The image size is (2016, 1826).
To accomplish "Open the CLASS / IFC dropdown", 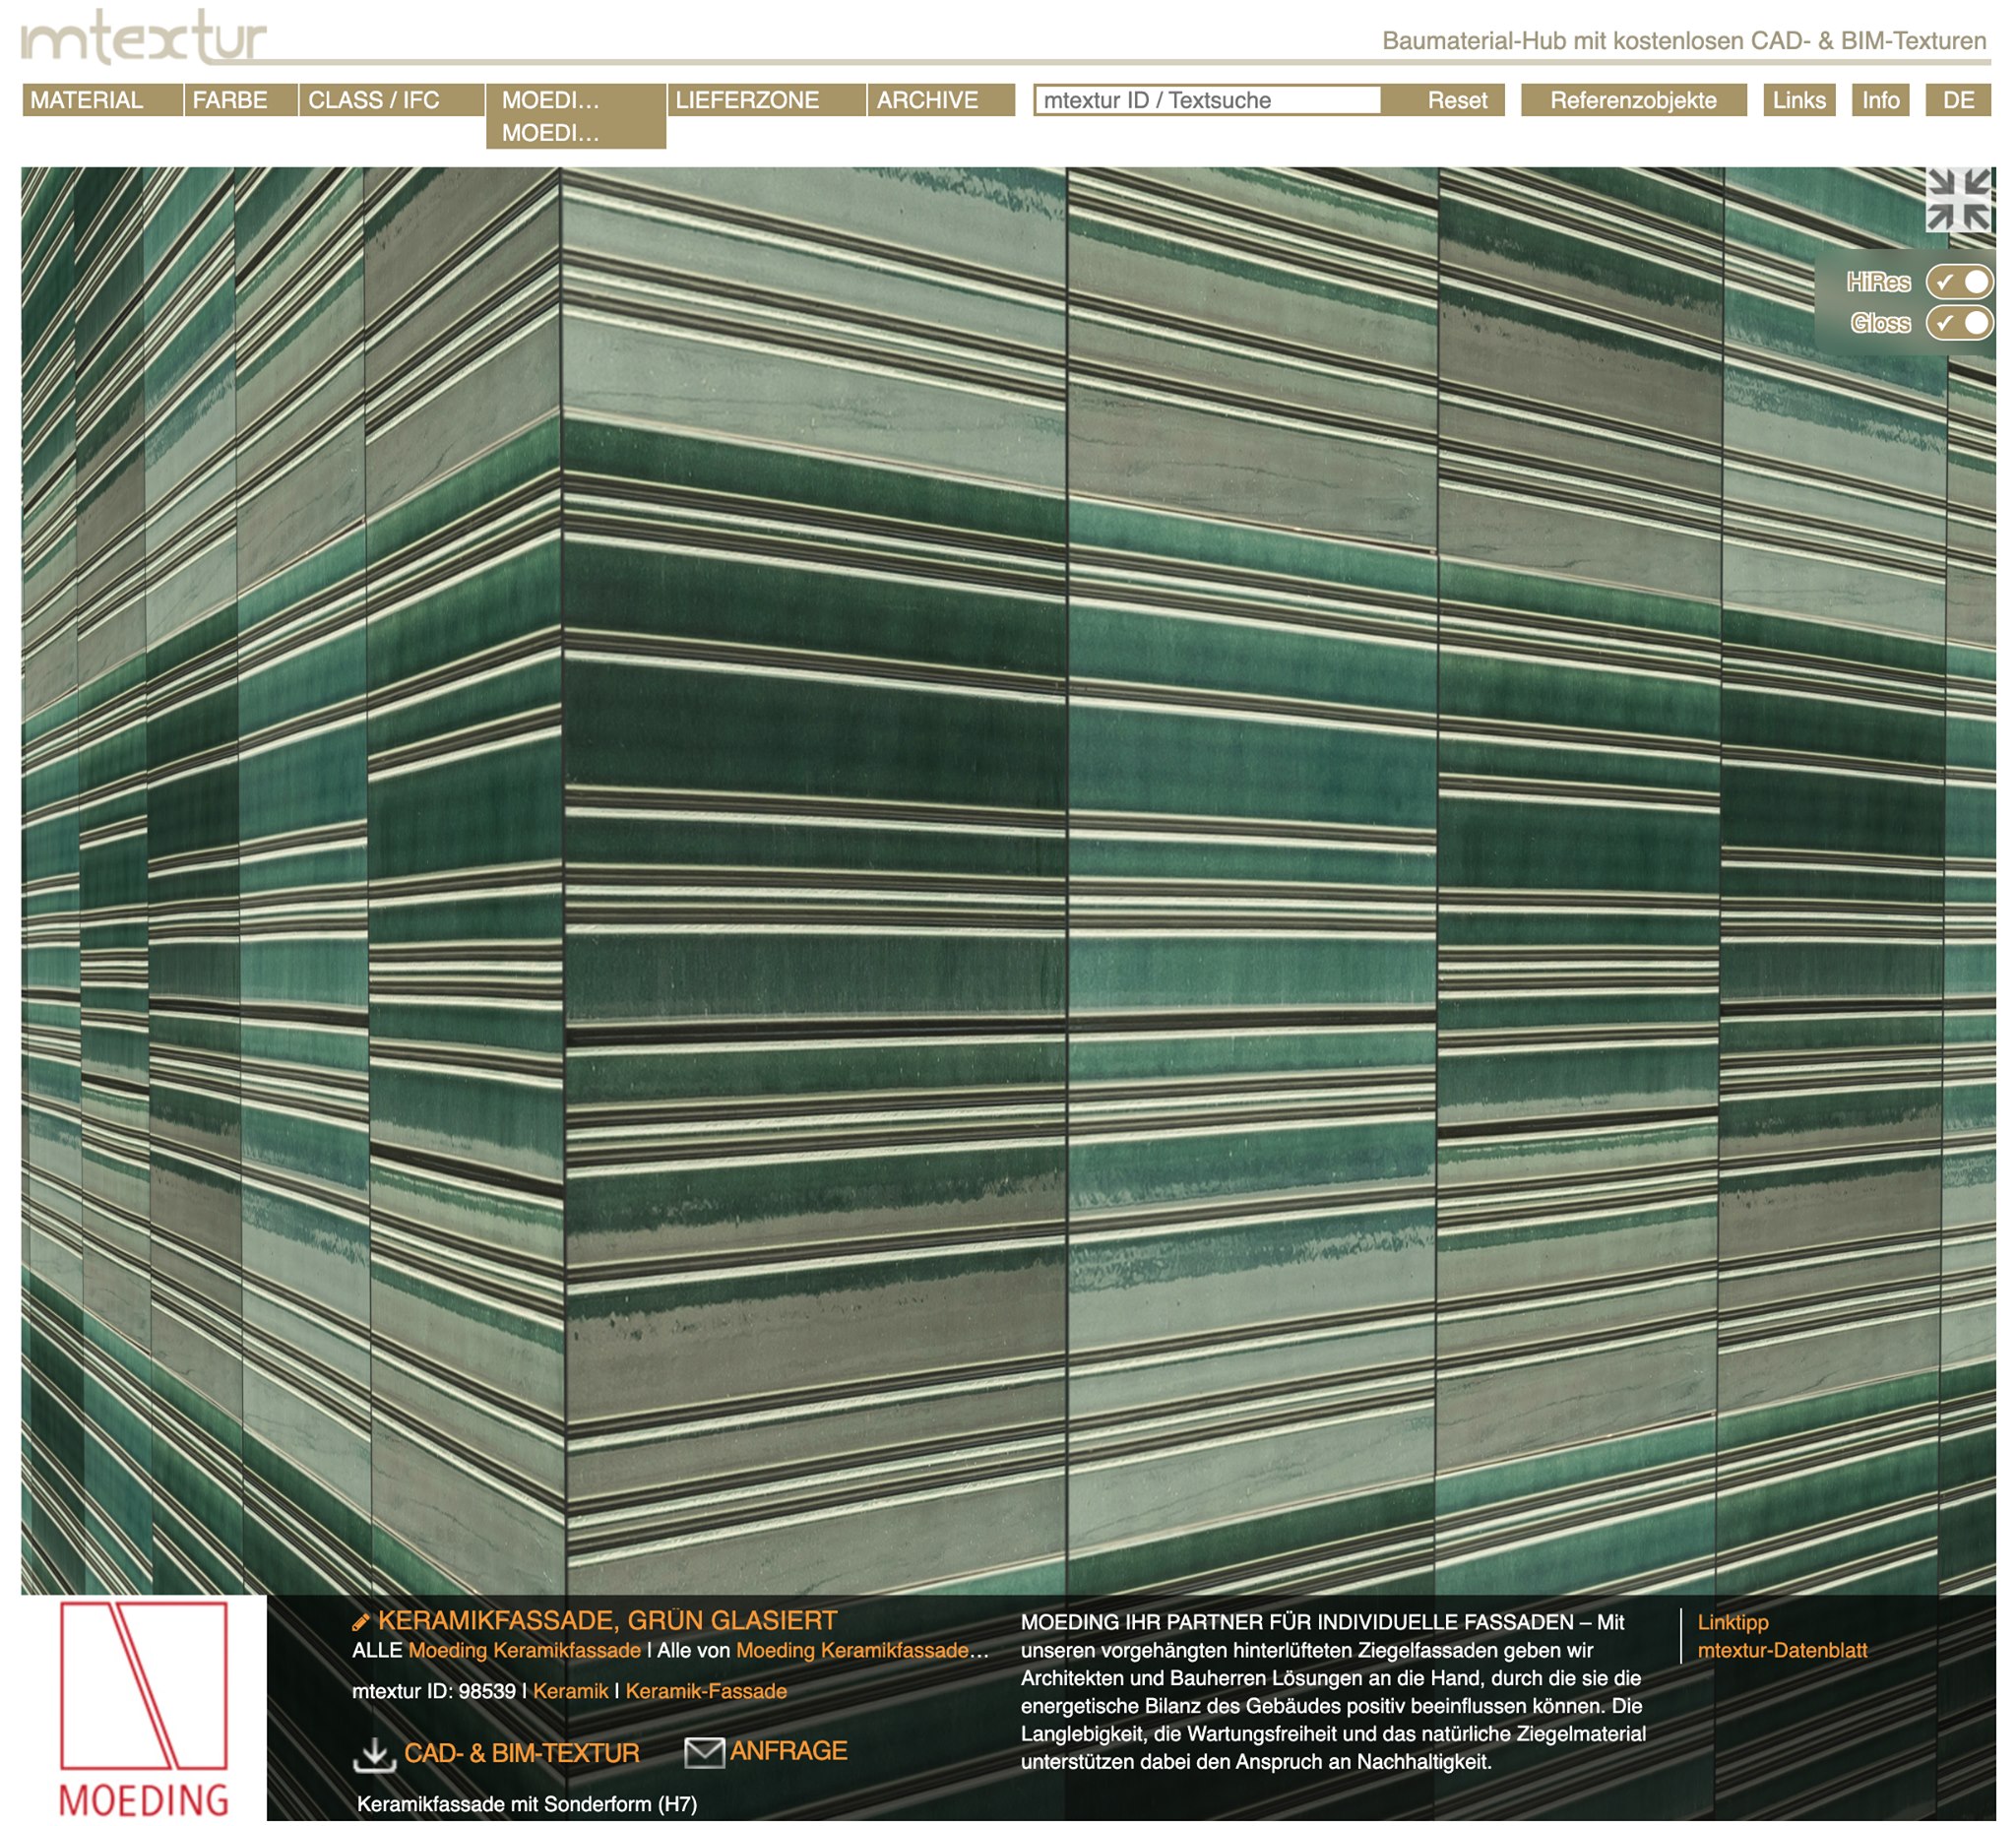I will tap(392, 100).
